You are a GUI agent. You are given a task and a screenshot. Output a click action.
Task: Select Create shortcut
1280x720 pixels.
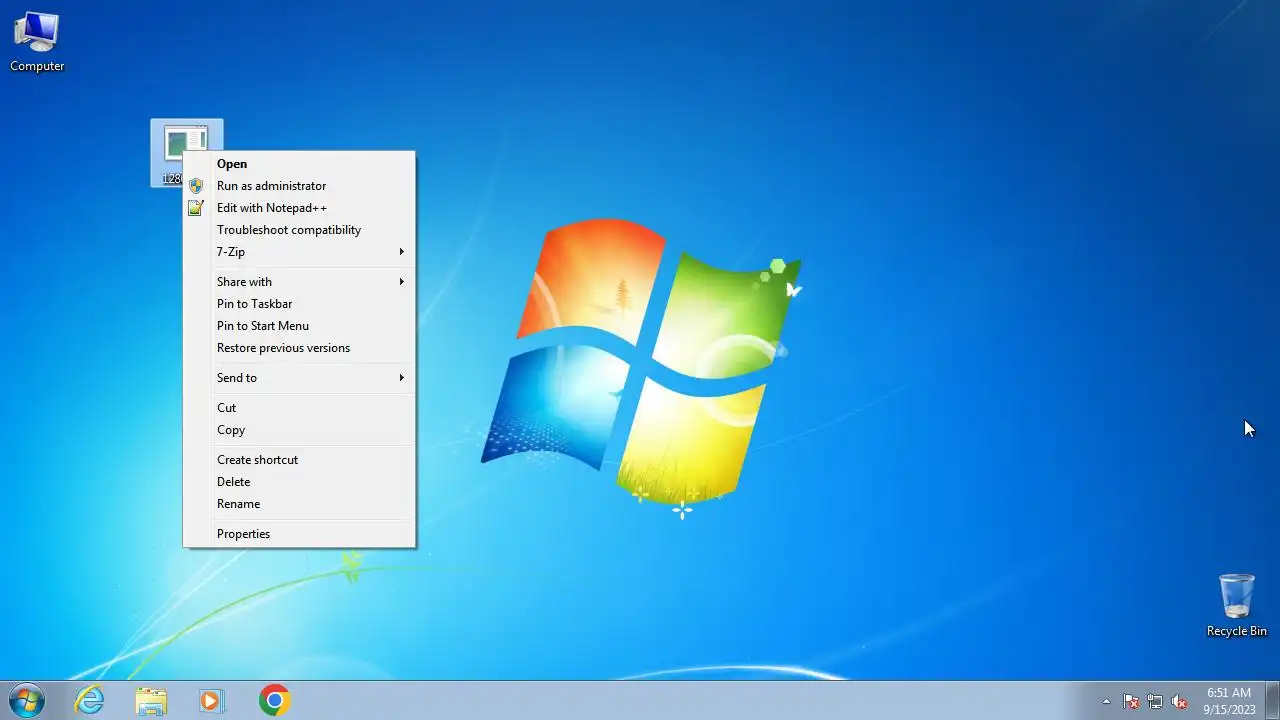point(299,460)
